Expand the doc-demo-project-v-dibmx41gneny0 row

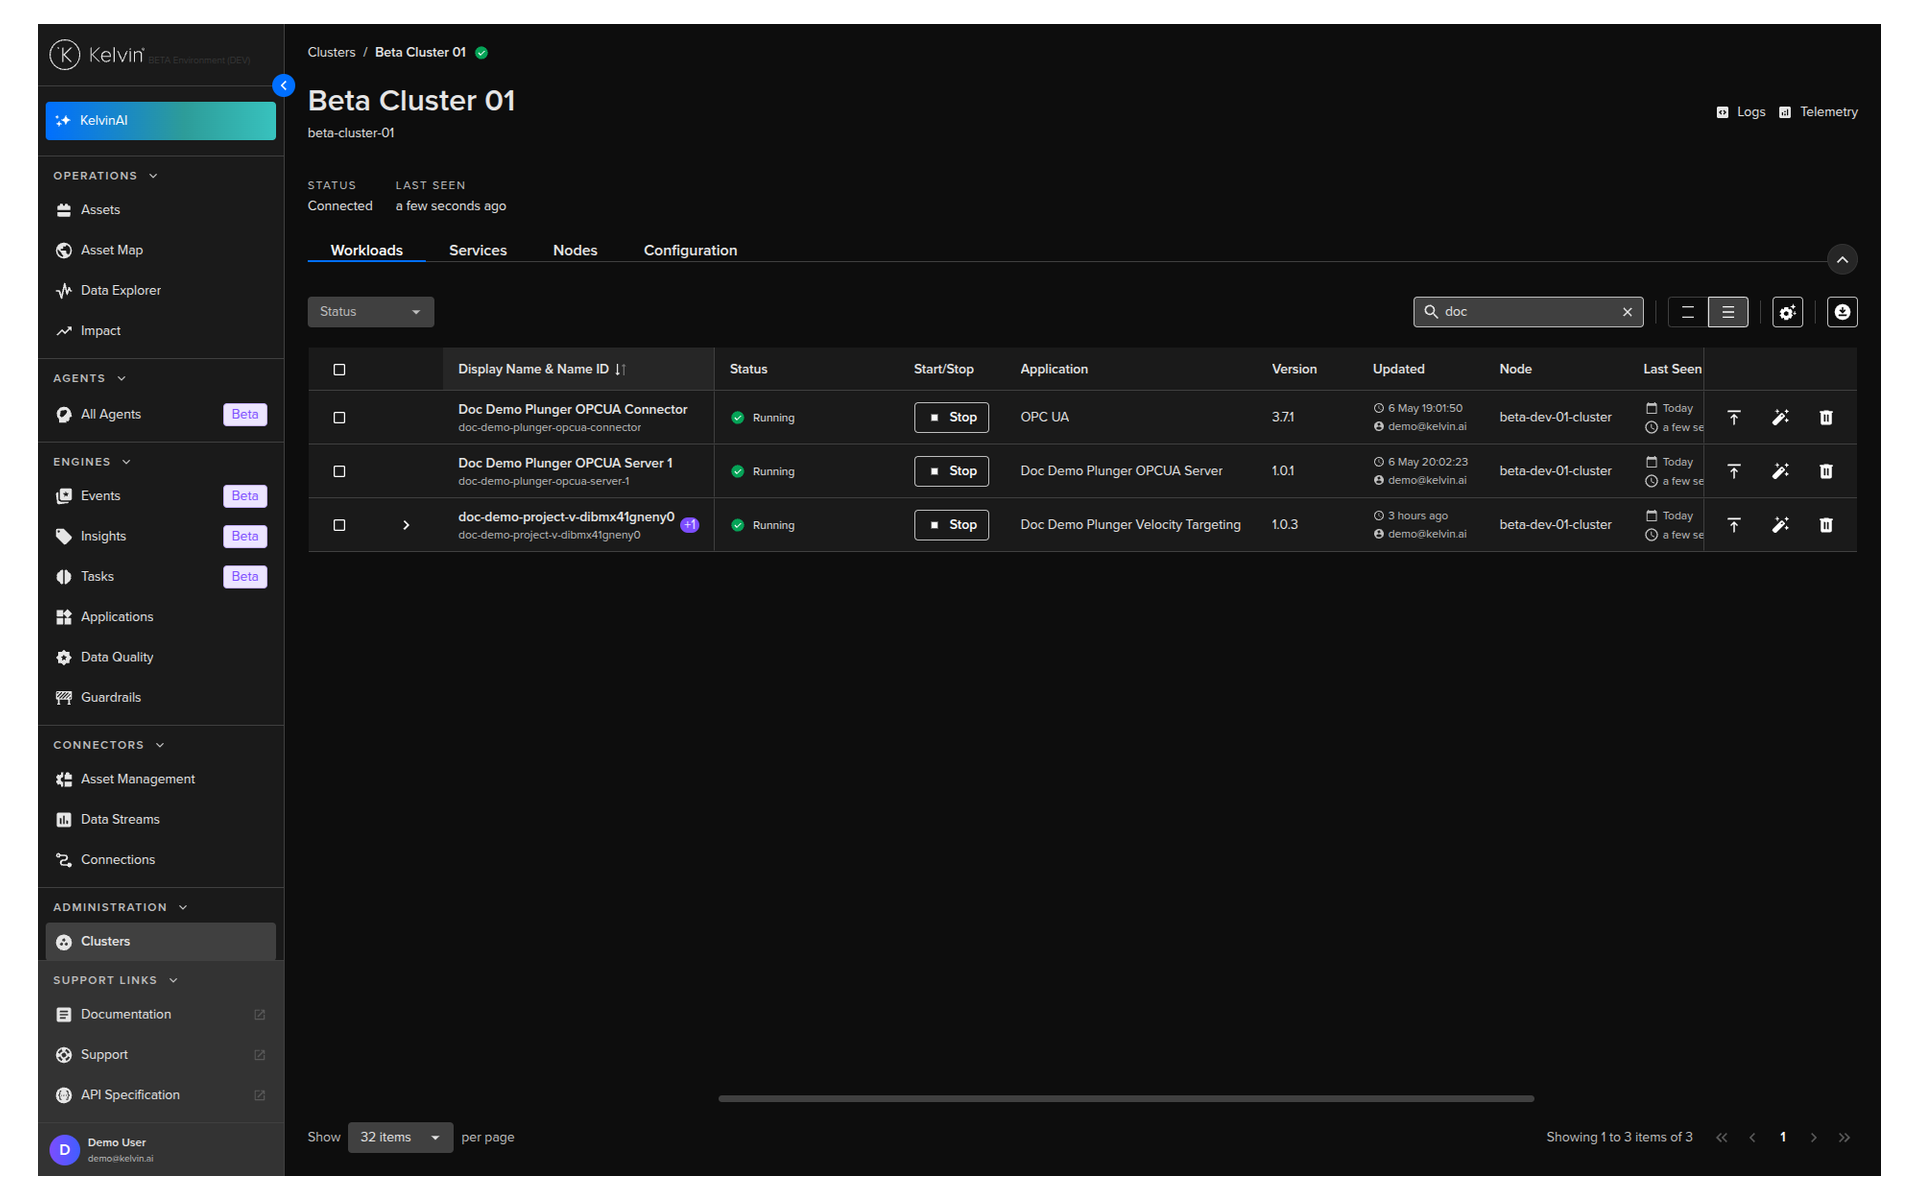[406, 525]
